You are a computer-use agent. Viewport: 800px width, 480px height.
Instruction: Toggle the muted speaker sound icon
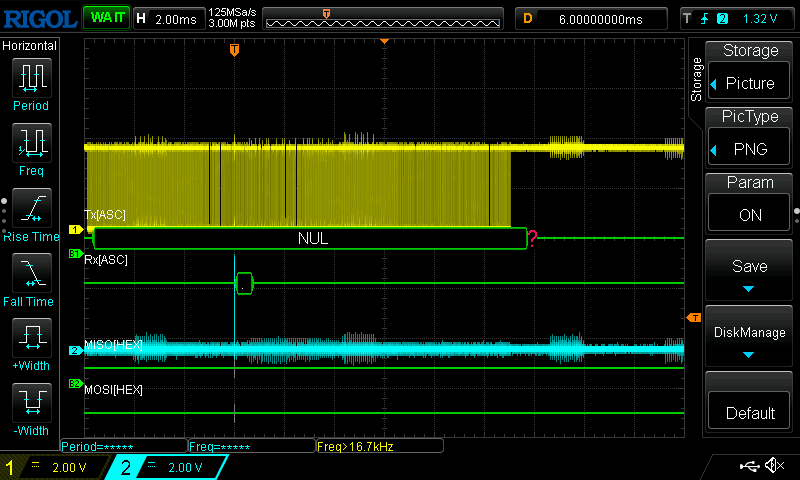coord(774,466)
